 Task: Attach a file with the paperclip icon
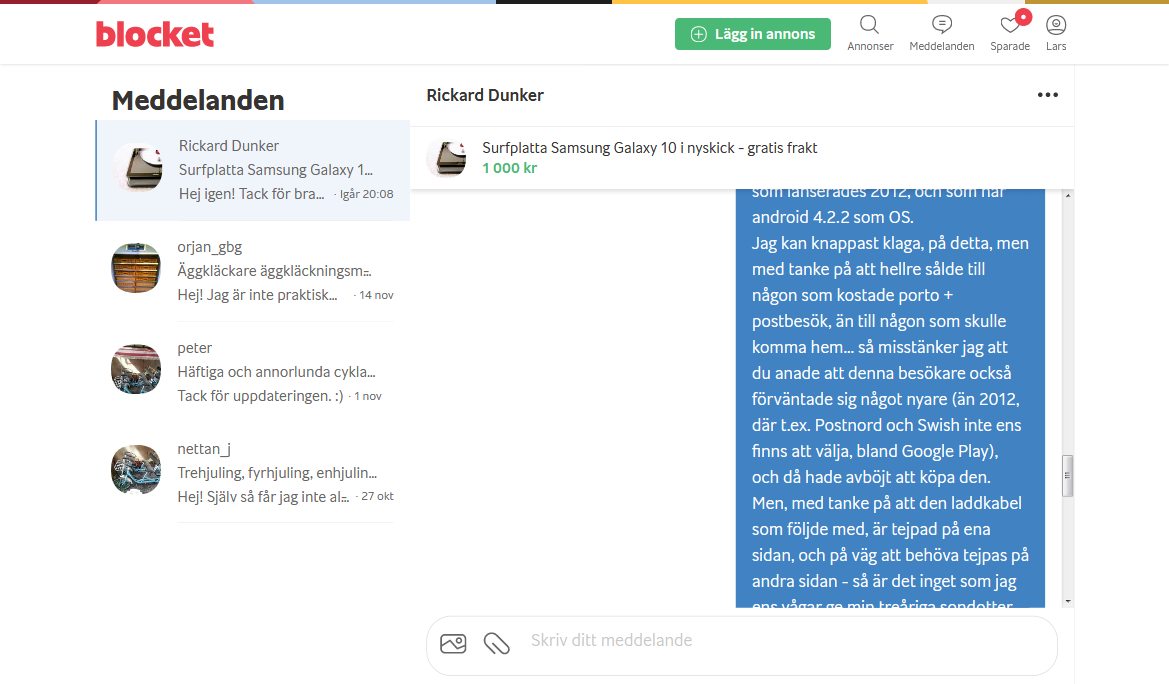(497, 643)
